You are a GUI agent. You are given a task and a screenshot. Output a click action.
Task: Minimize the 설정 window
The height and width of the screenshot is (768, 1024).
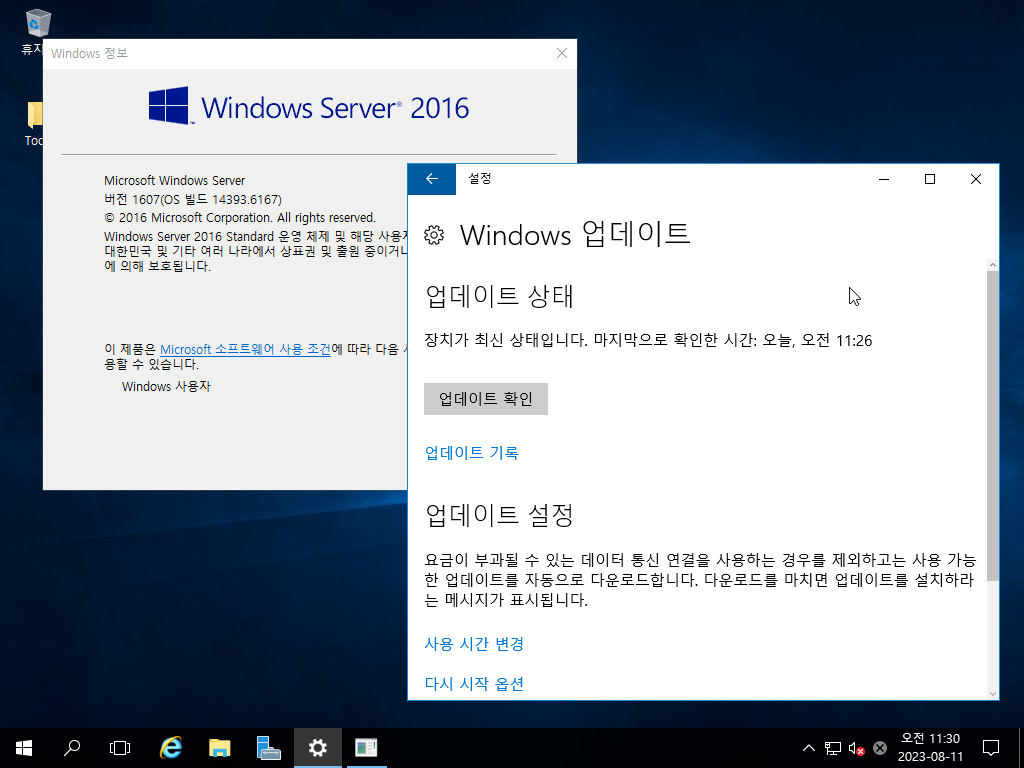click(x=884, y=179)
